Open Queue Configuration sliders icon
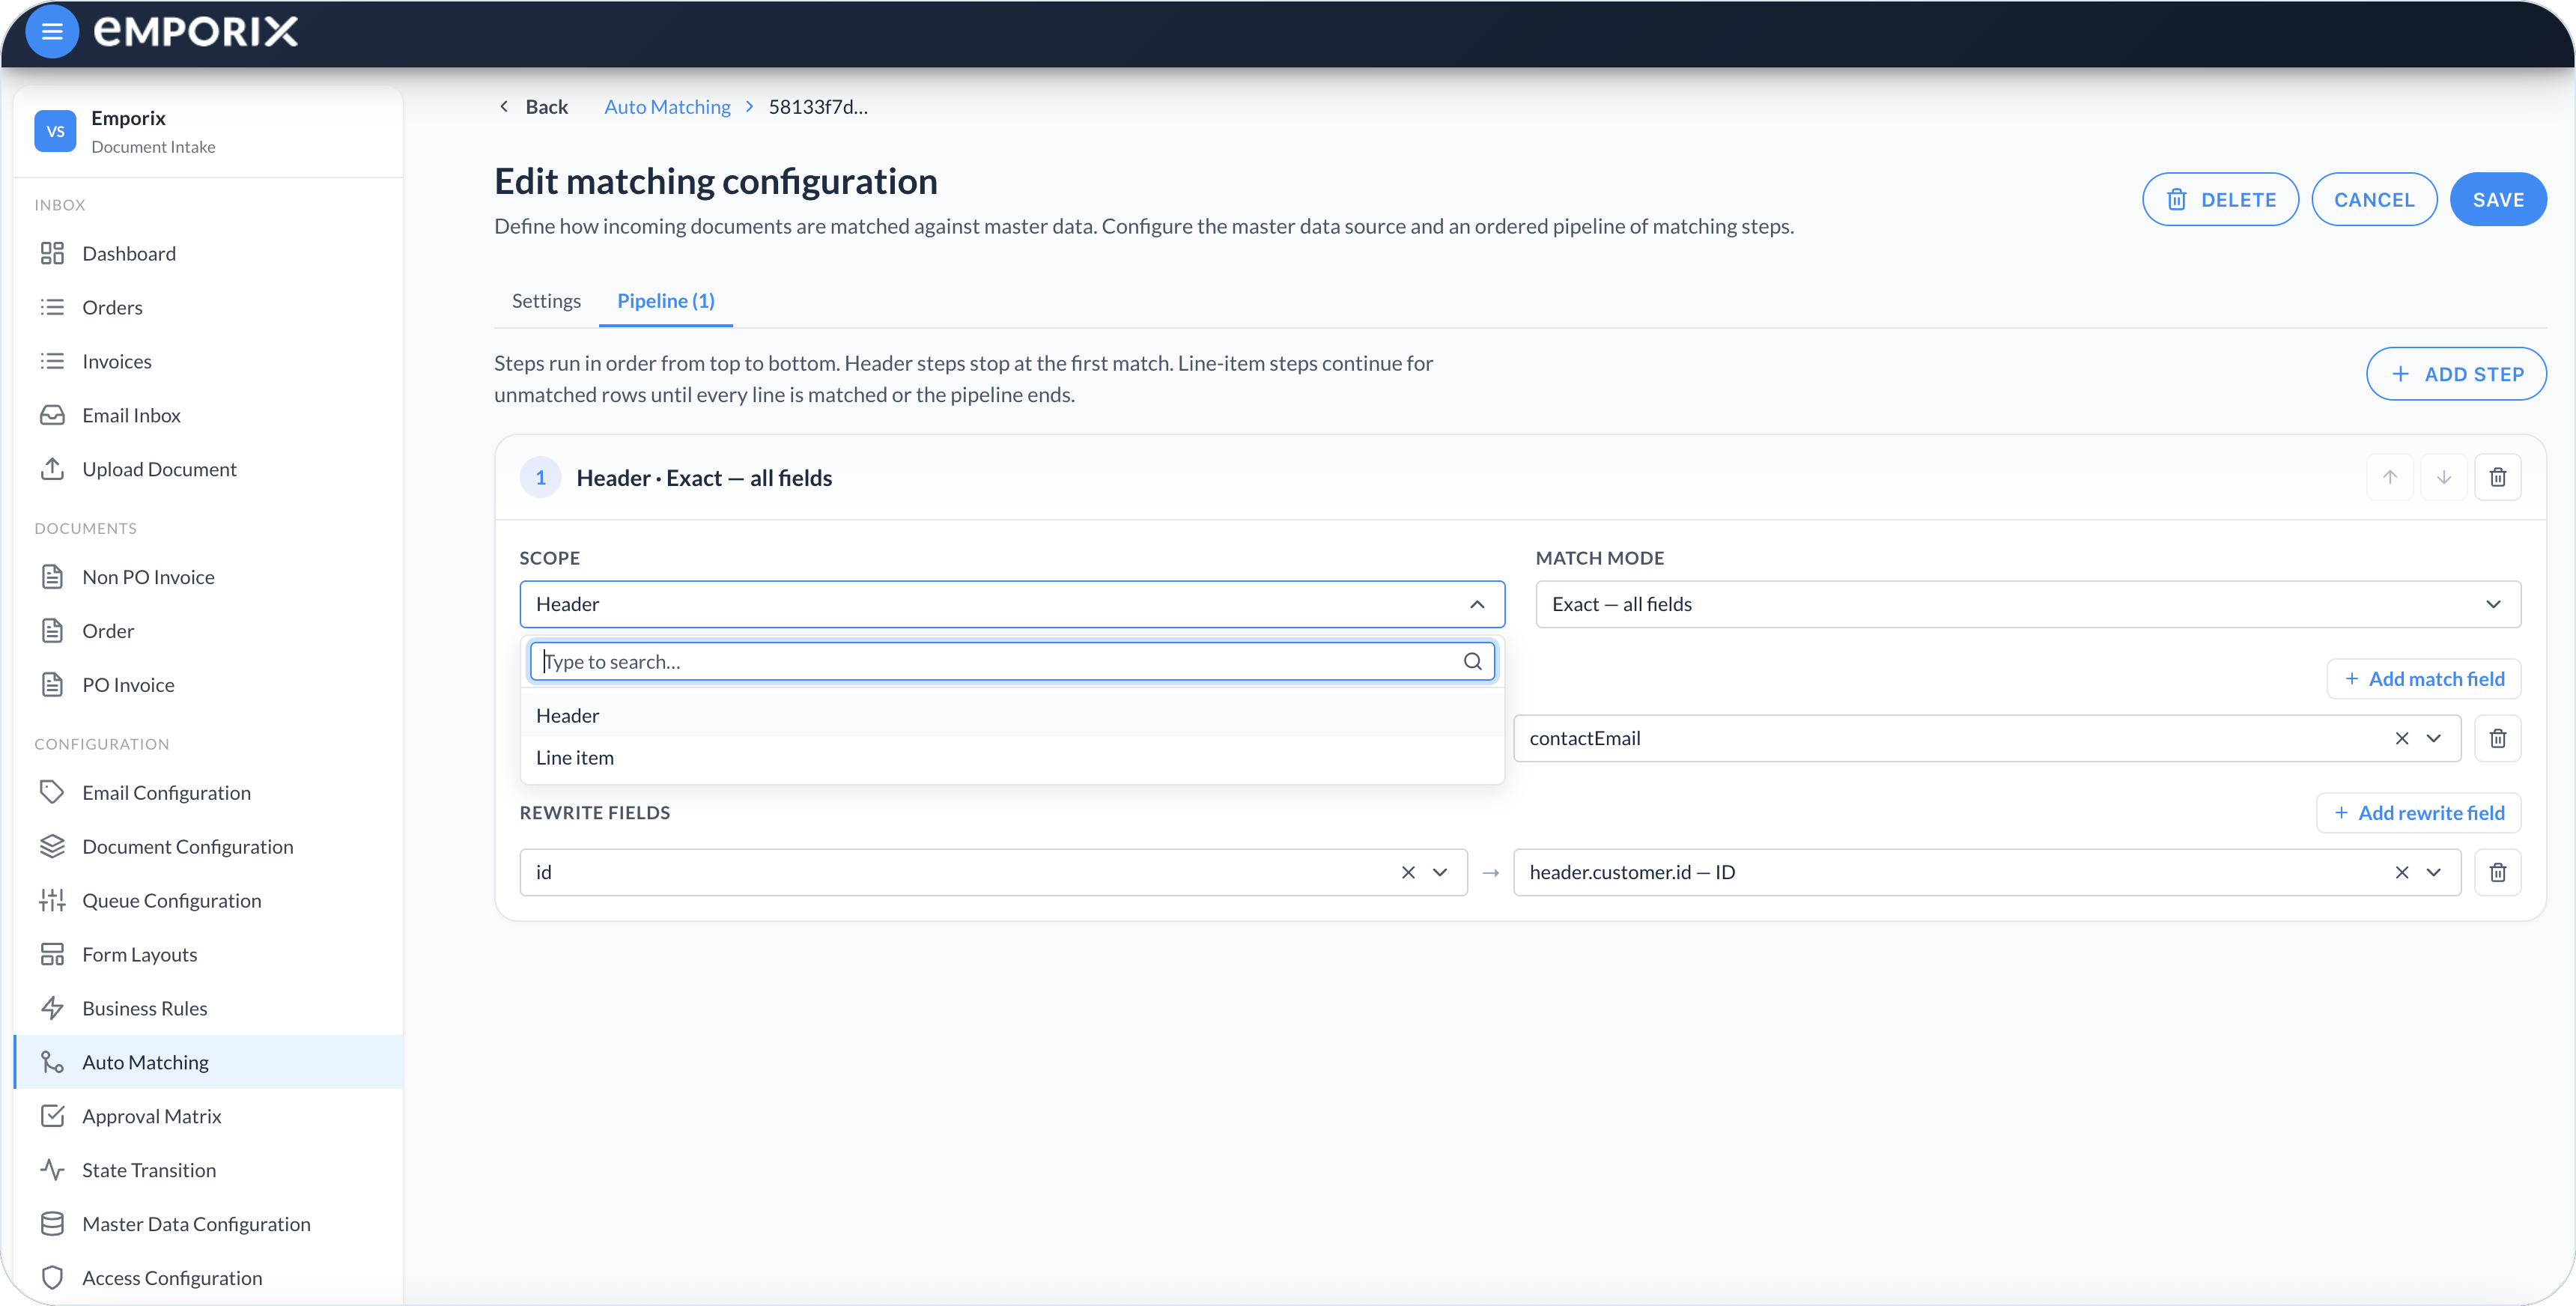 pyautogui.click(x=52, y=900)
